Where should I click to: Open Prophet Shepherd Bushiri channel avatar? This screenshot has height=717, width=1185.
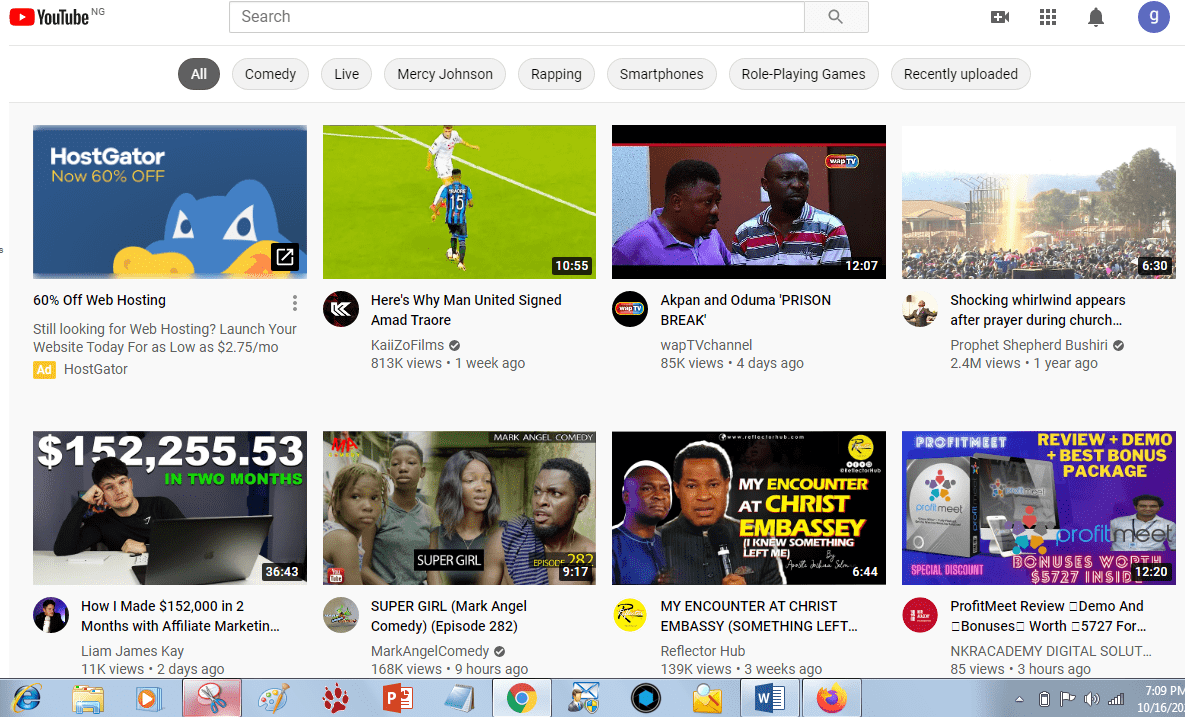pyautogui.click(x=920, y=309)
